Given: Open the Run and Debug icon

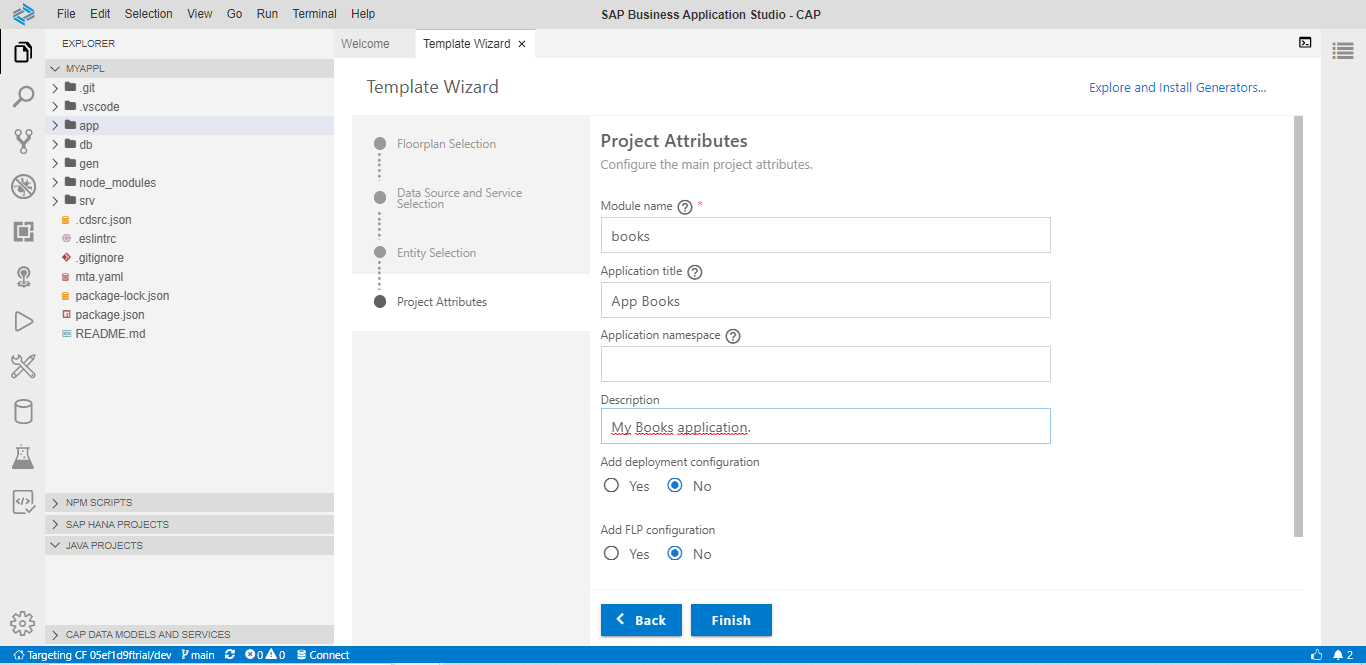Looking at the screenshot, I should (22, 321).
